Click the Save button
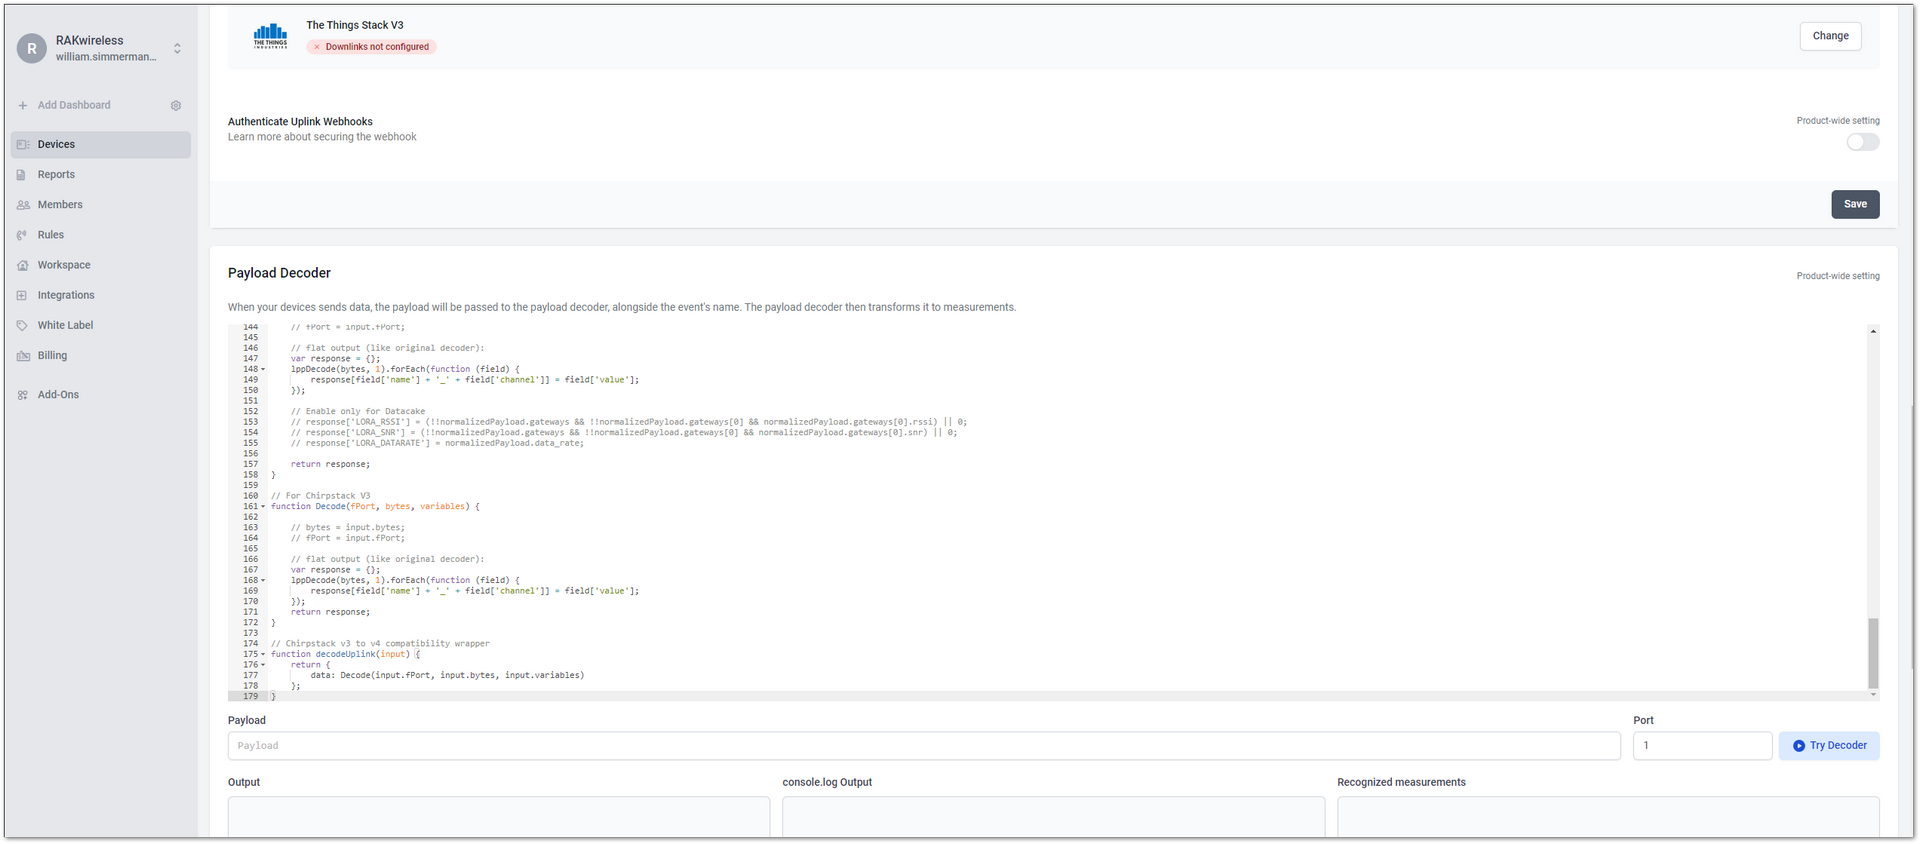Viewport: 1920px width, 844px height. click(x=1855, y=204)
